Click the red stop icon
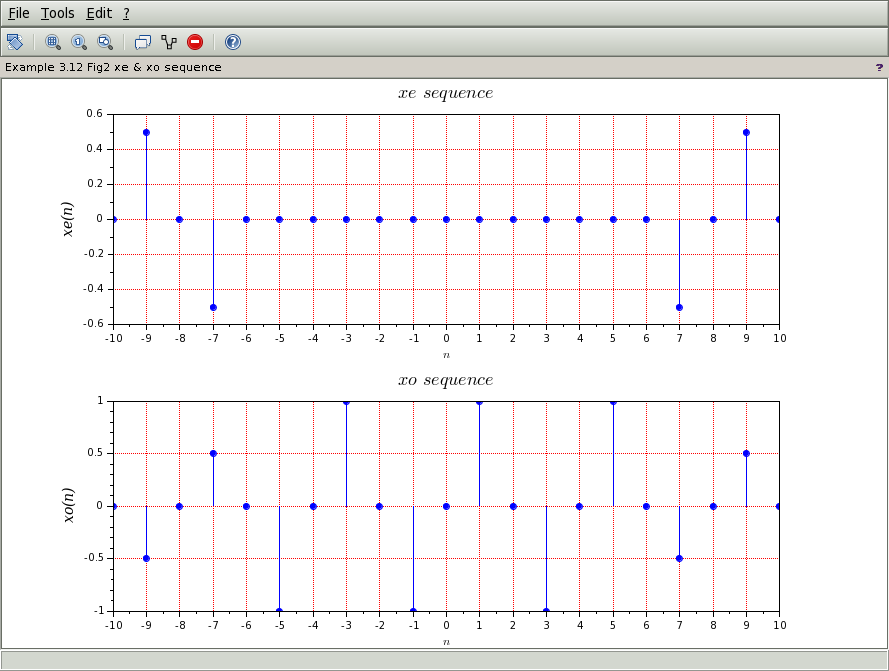889x671 pixels. 194,42
